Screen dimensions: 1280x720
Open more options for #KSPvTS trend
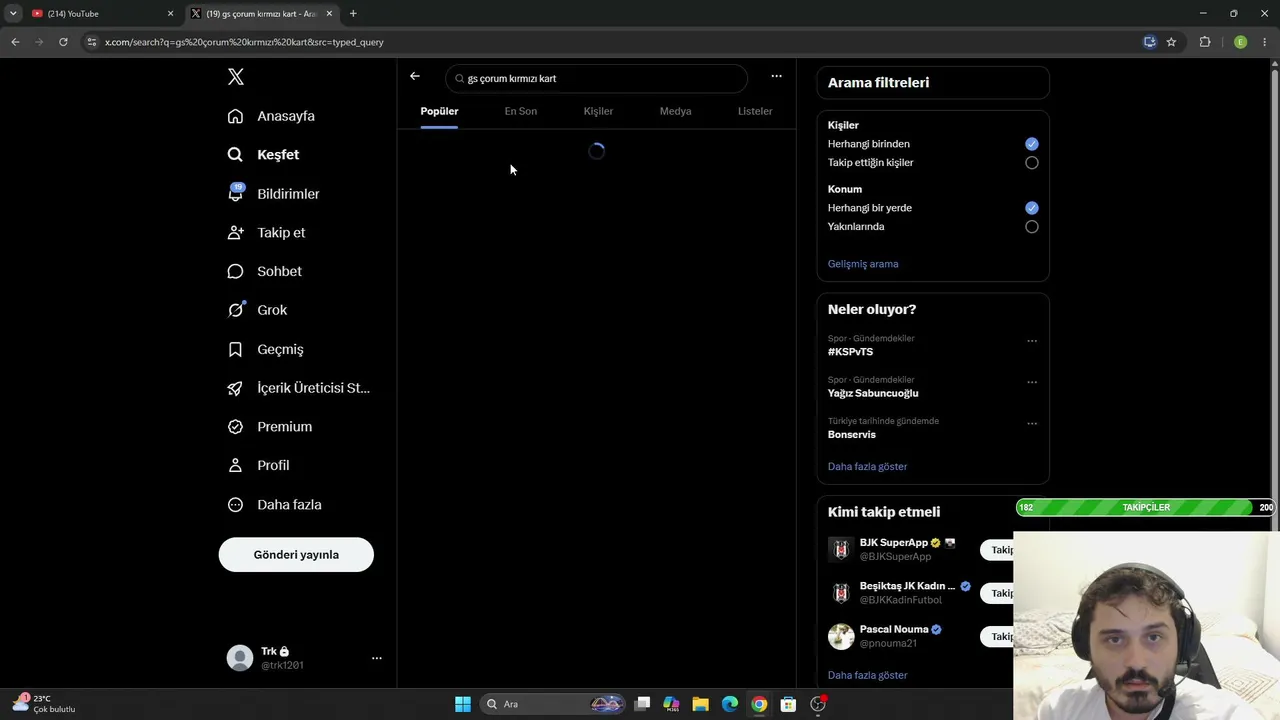(x=1032, y=341)
